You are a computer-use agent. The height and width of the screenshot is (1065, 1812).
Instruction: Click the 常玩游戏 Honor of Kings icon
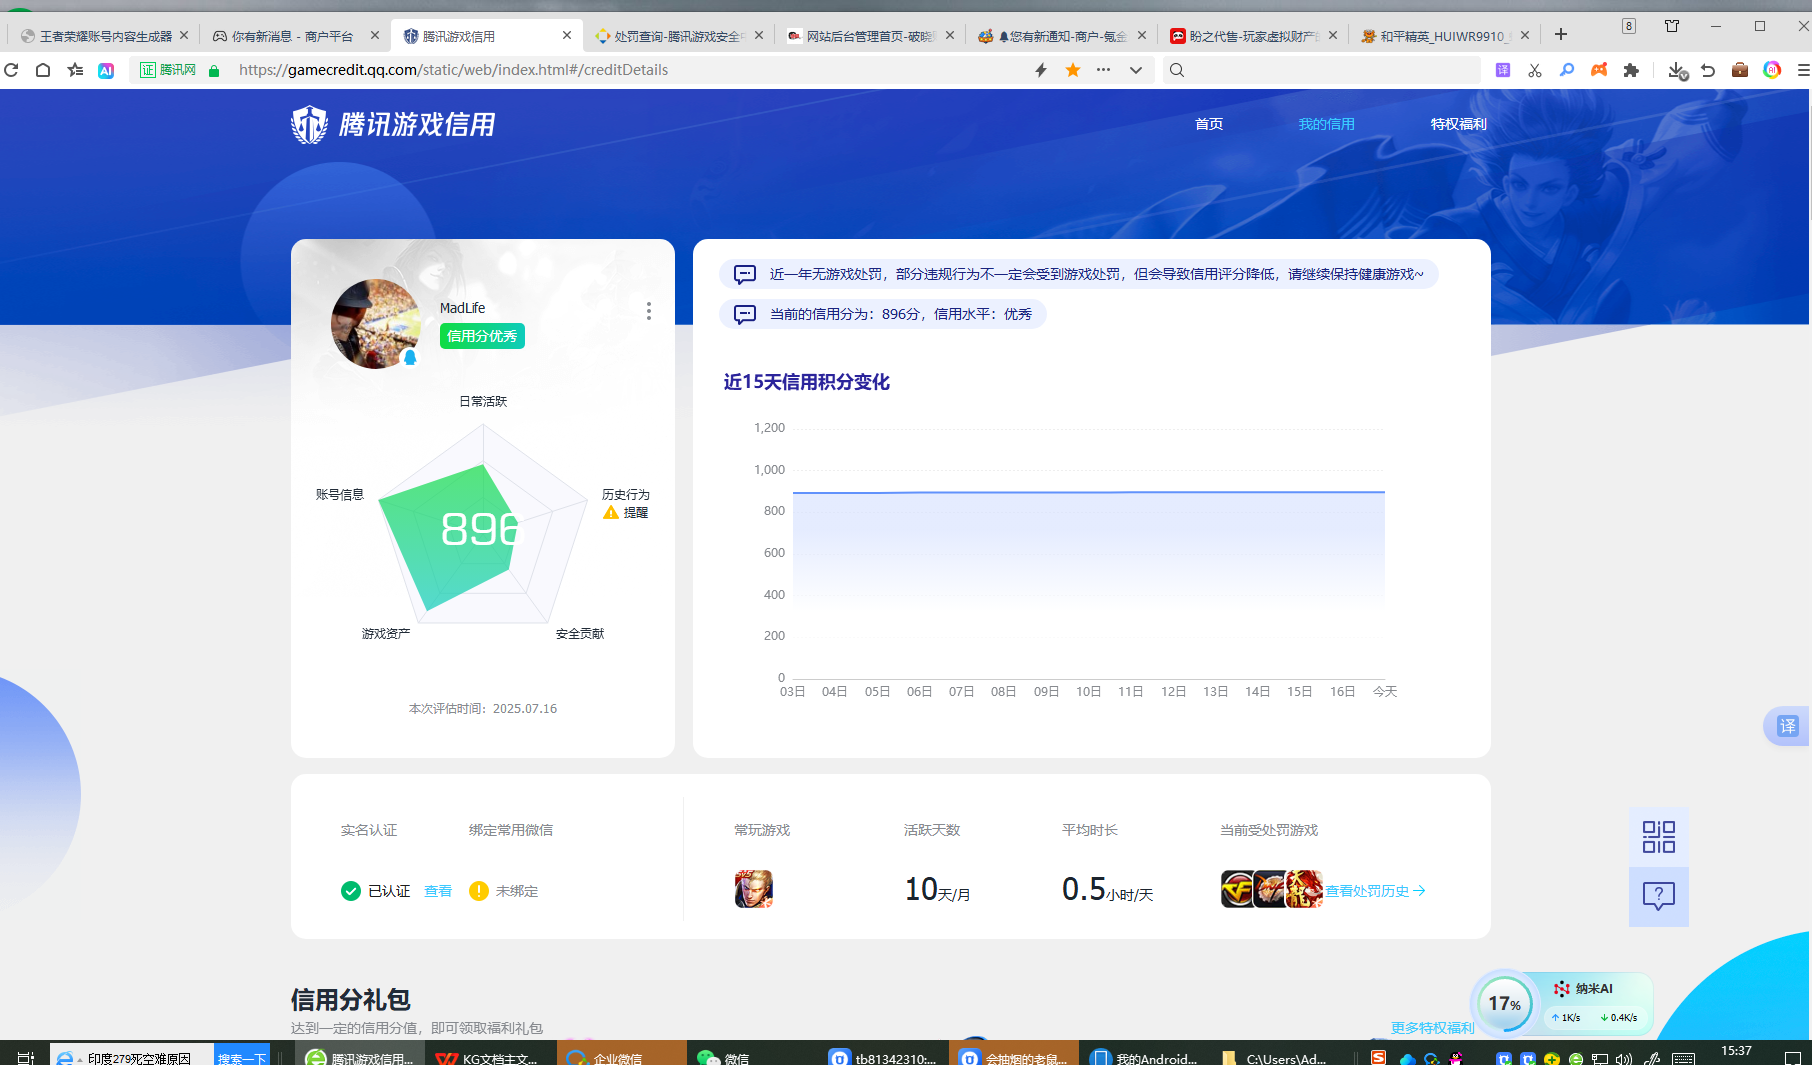click(754, 889)
